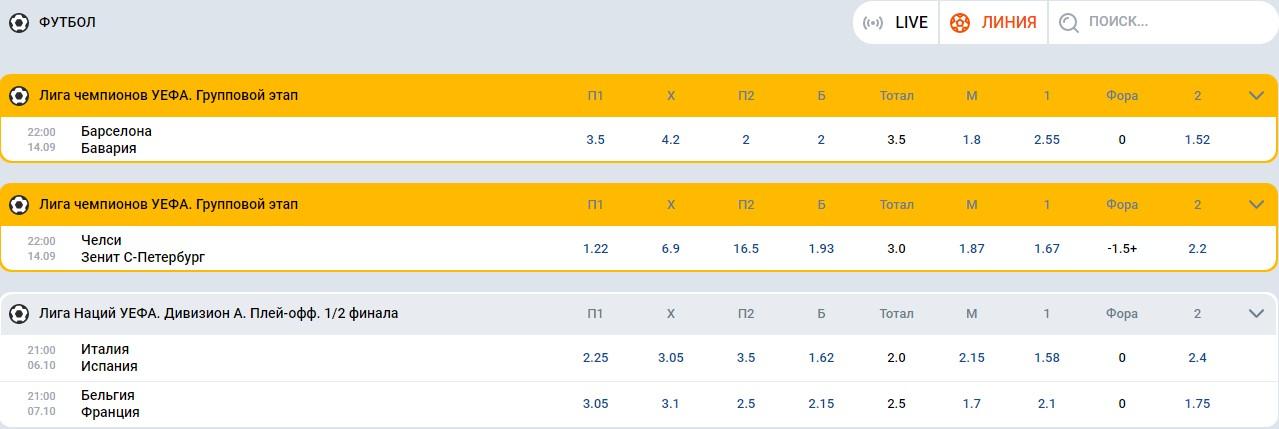Viewport: 1279px width, 429px height.
Task: Switch to the ЛИНИЯ tab
Action: pos(994,22)
